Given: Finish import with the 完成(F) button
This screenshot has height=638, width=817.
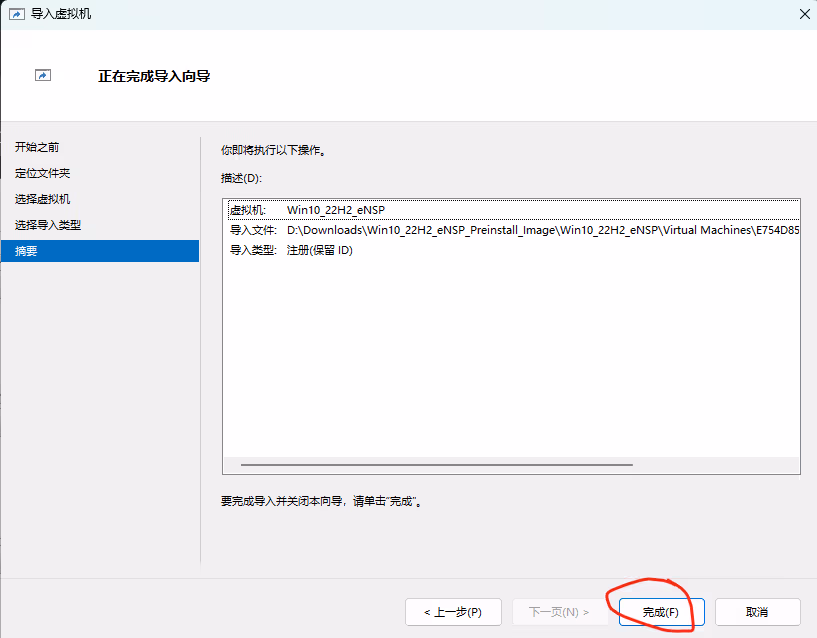Looking at the screenshot, I should (x=661, y=612).
